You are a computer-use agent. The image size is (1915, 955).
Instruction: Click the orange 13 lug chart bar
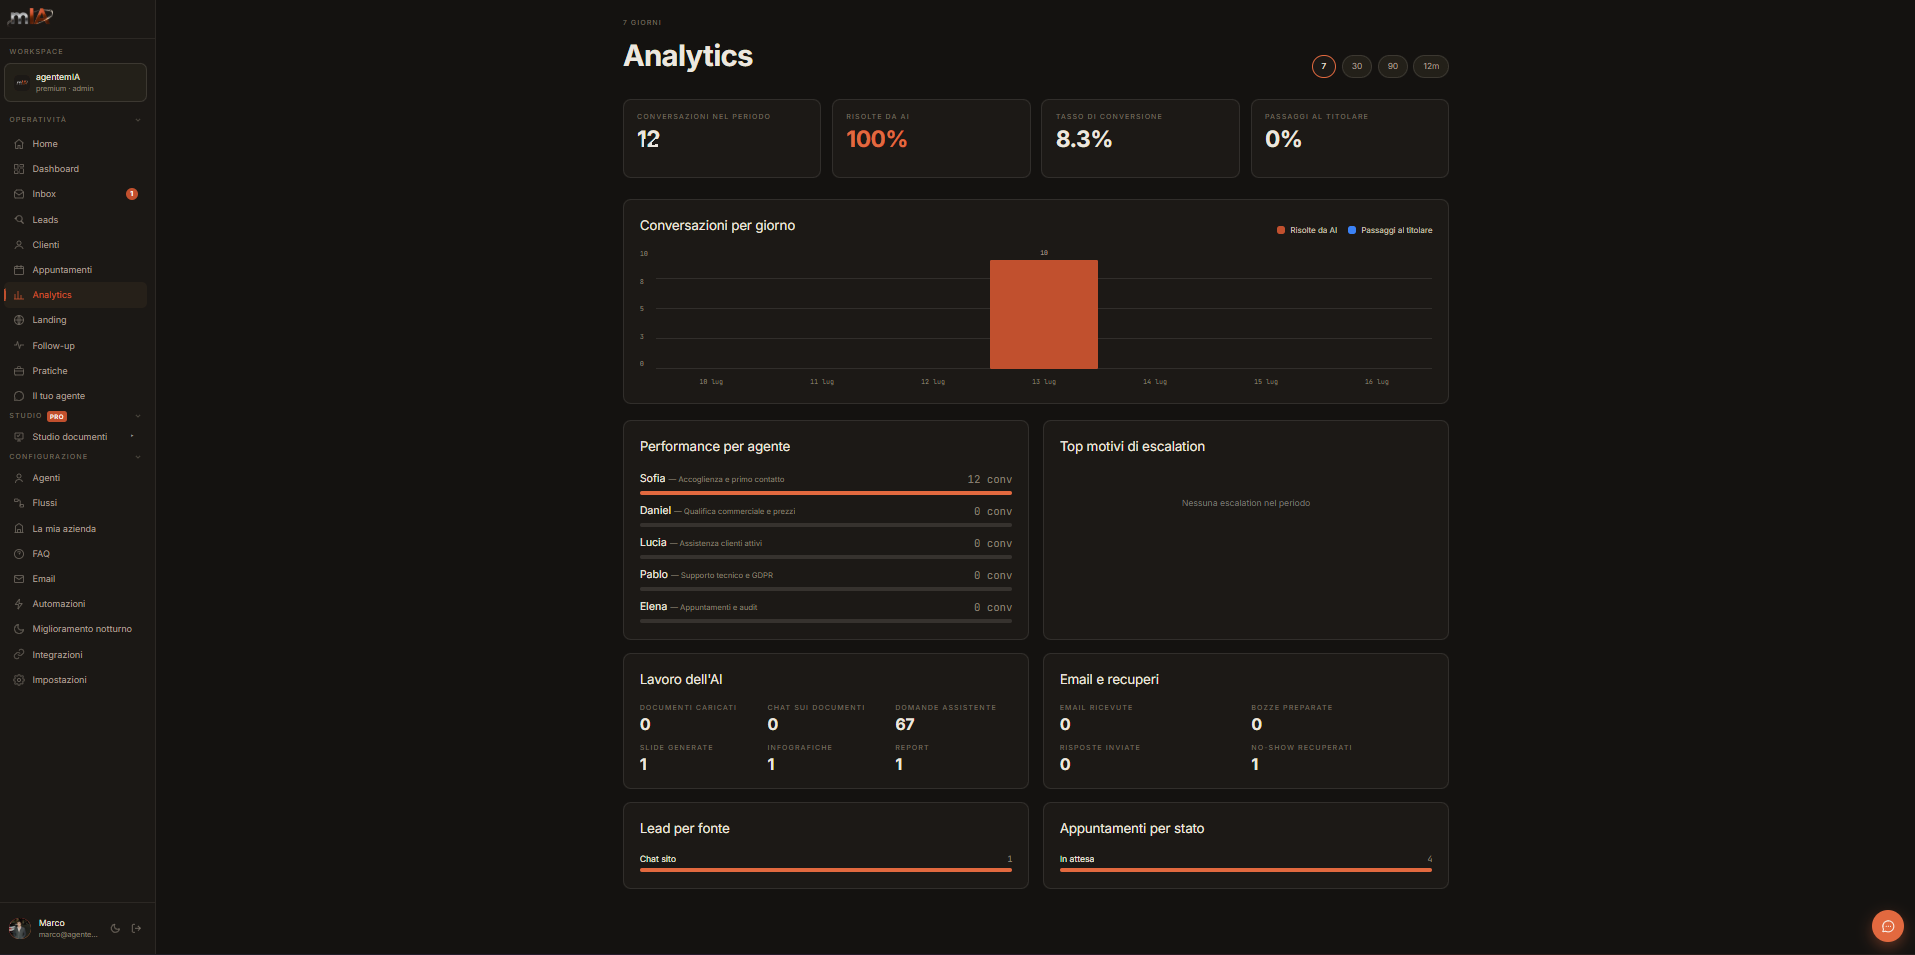click(x=1044, y=314)
